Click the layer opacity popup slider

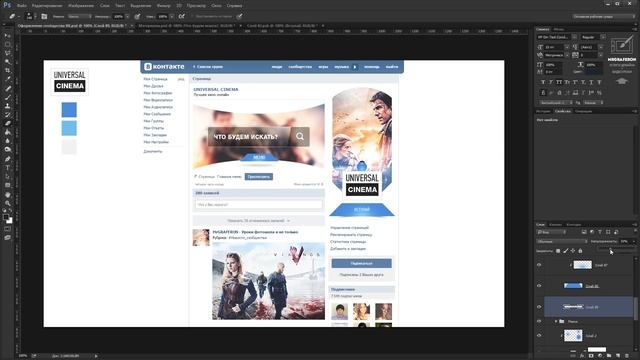616,249
